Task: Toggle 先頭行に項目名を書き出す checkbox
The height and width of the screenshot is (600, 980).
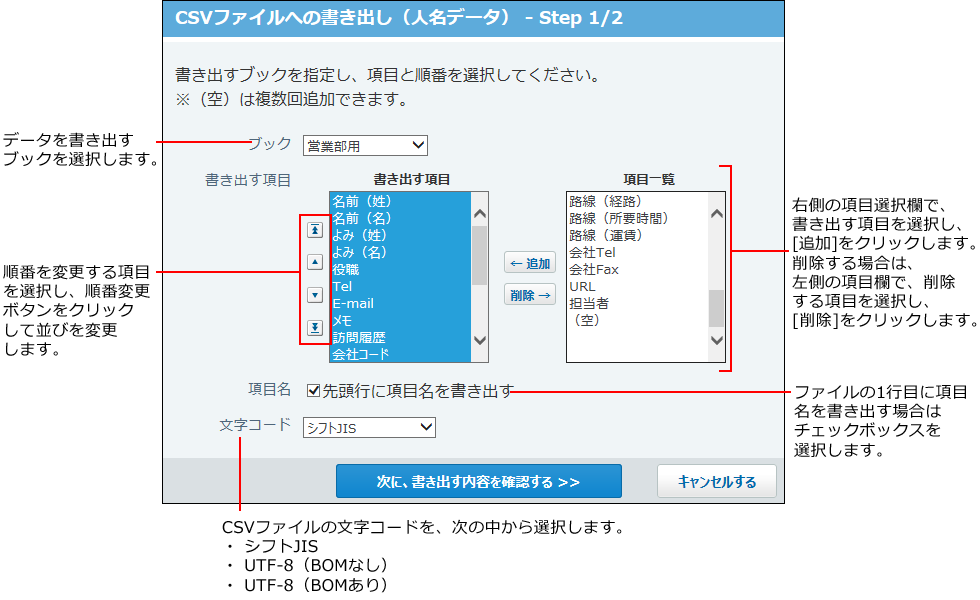Action: pos(314,391)
